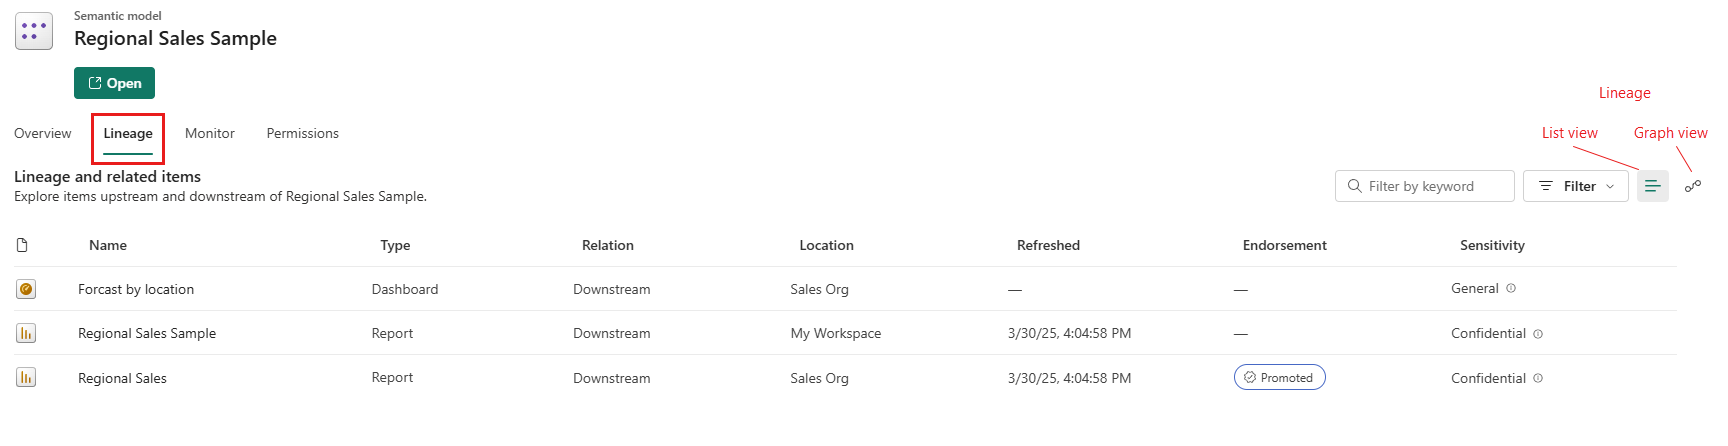Click info icon beside General sensitivity
The height and width of the screenshot is (446, 1728).
coord(1511,288)
